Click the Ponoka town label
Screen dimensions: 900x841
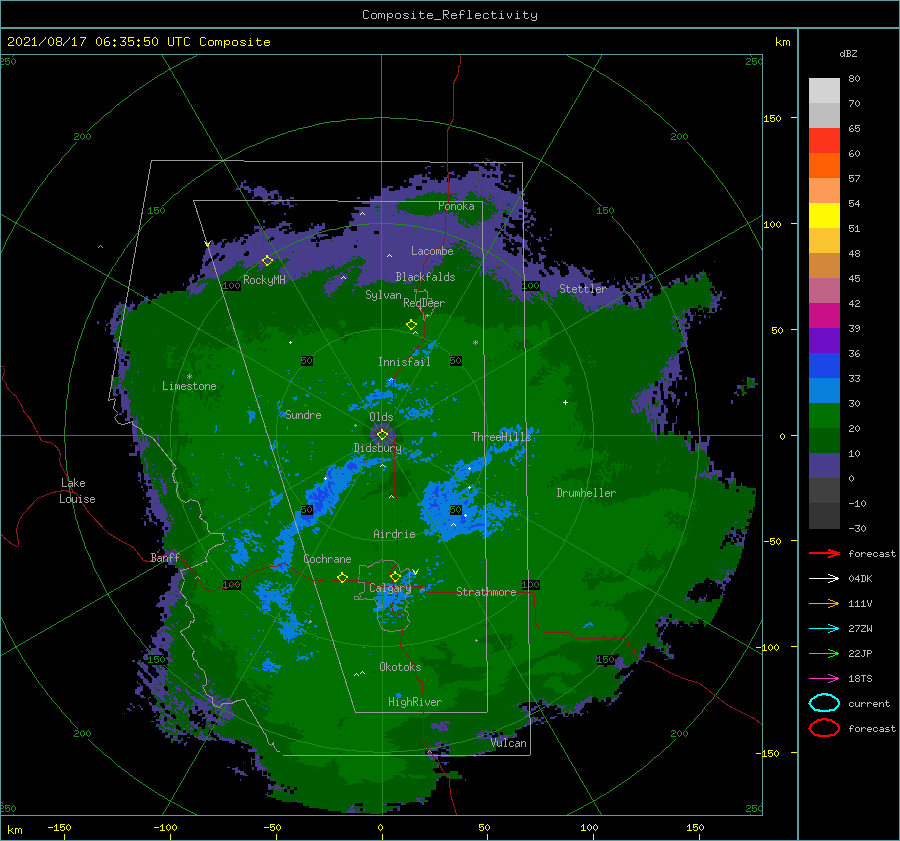456,206
